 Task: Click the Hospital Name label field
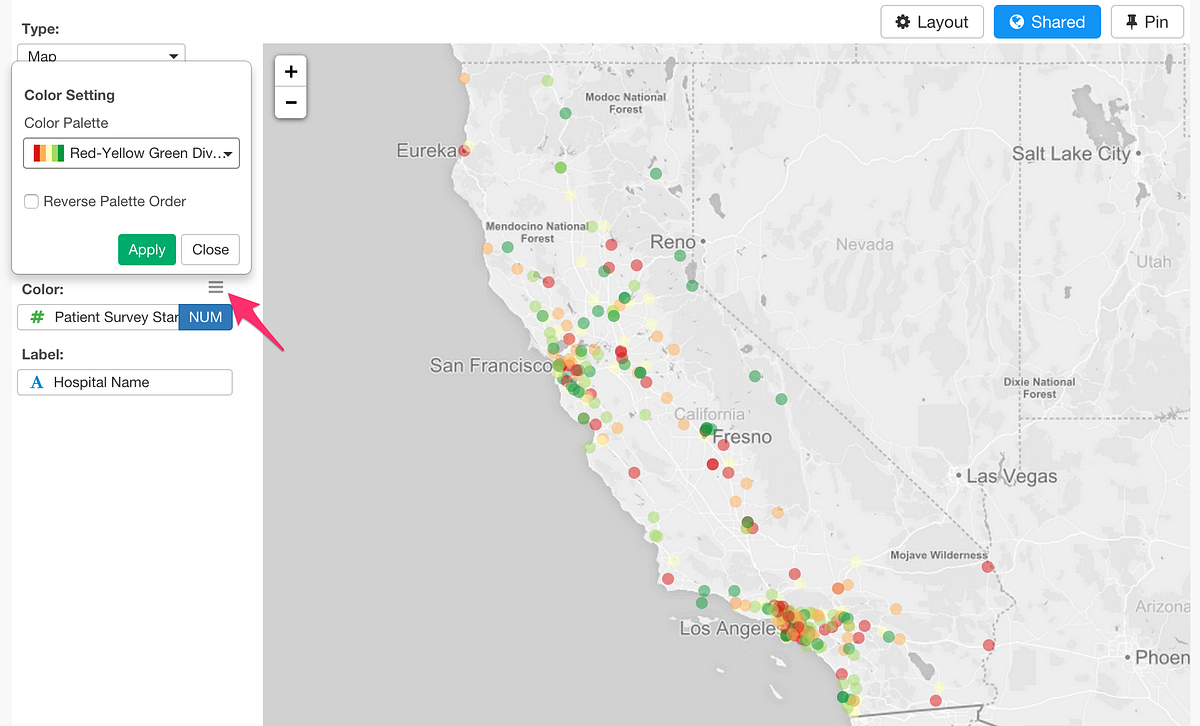pyautogui.click(x=125, y=382)
